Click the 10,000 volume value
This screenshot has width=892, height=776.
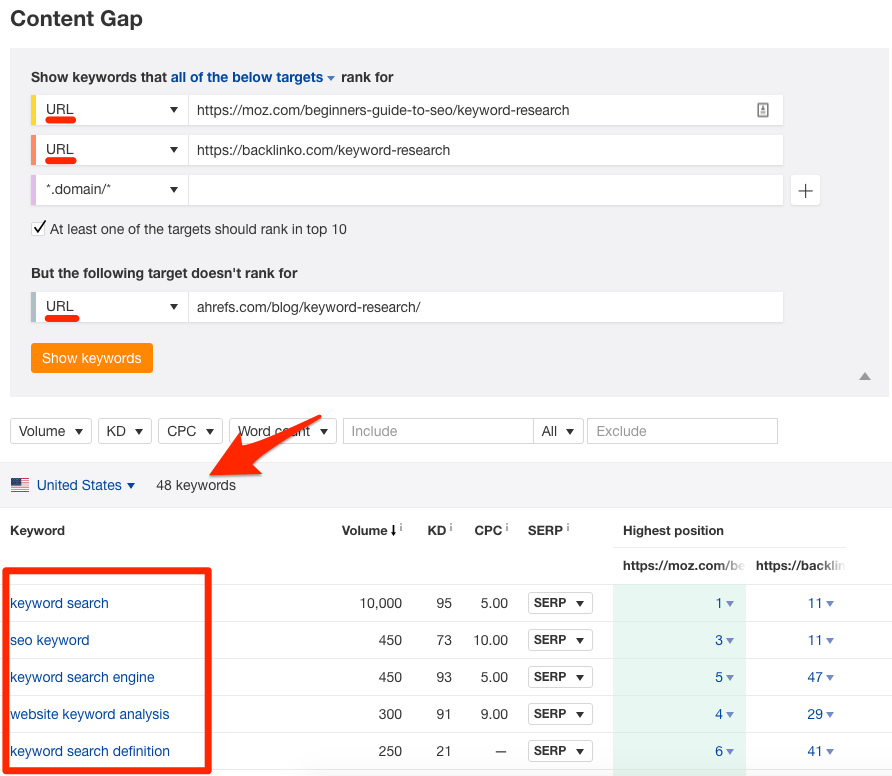tap(381, 603)
